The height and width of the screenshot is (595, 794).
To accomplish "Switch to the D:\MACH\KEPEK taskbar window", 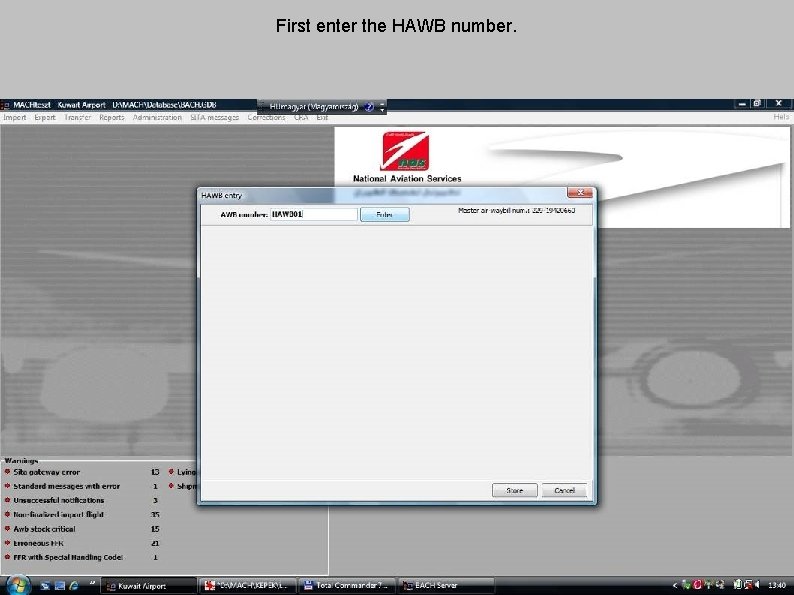I will pyautogui.click(x=247, y=585).
